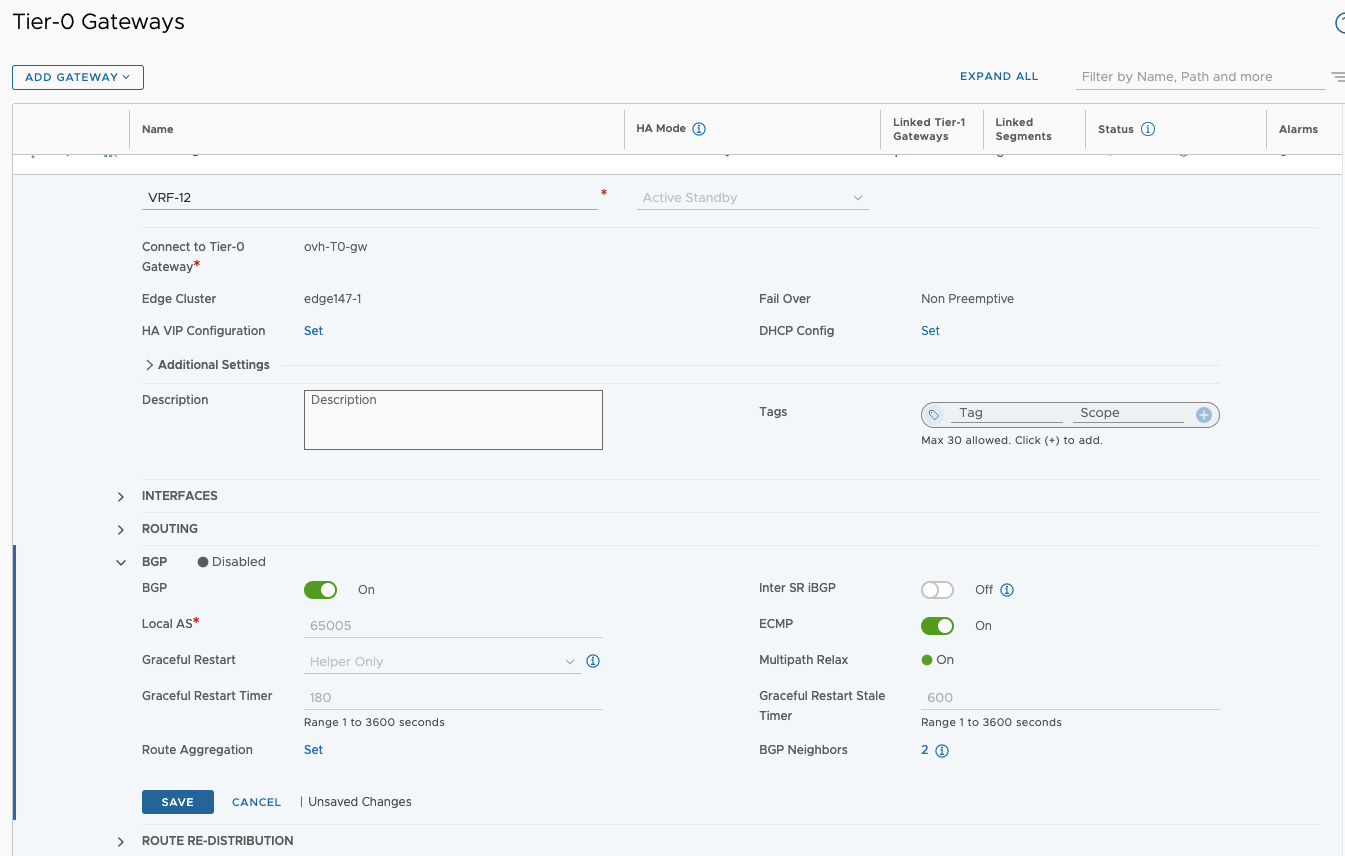Disable the ECMP toggle
The image size is (1345, 856).
point(937,626)
